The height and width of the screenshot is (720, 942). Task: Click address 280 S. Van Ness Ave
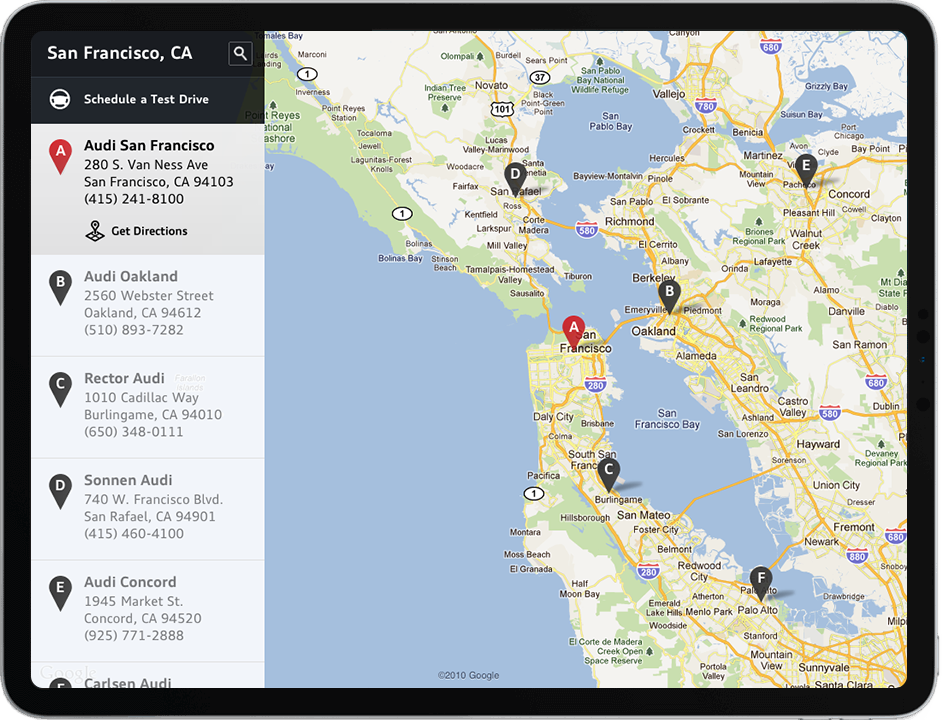tap(146, 165)
